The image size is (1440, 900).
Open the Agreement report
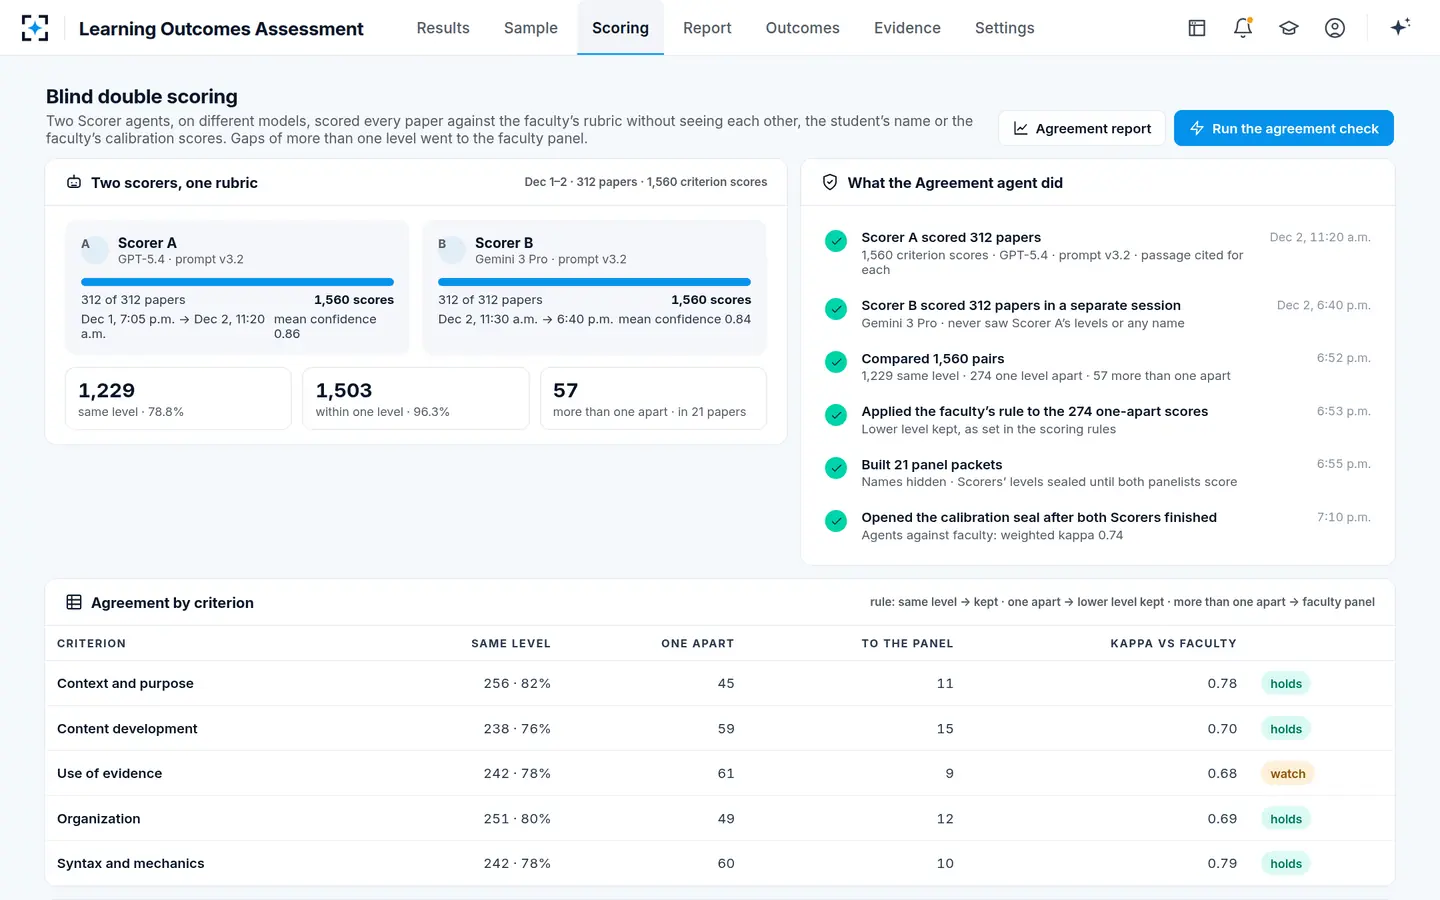click(x=1082, y=128)
